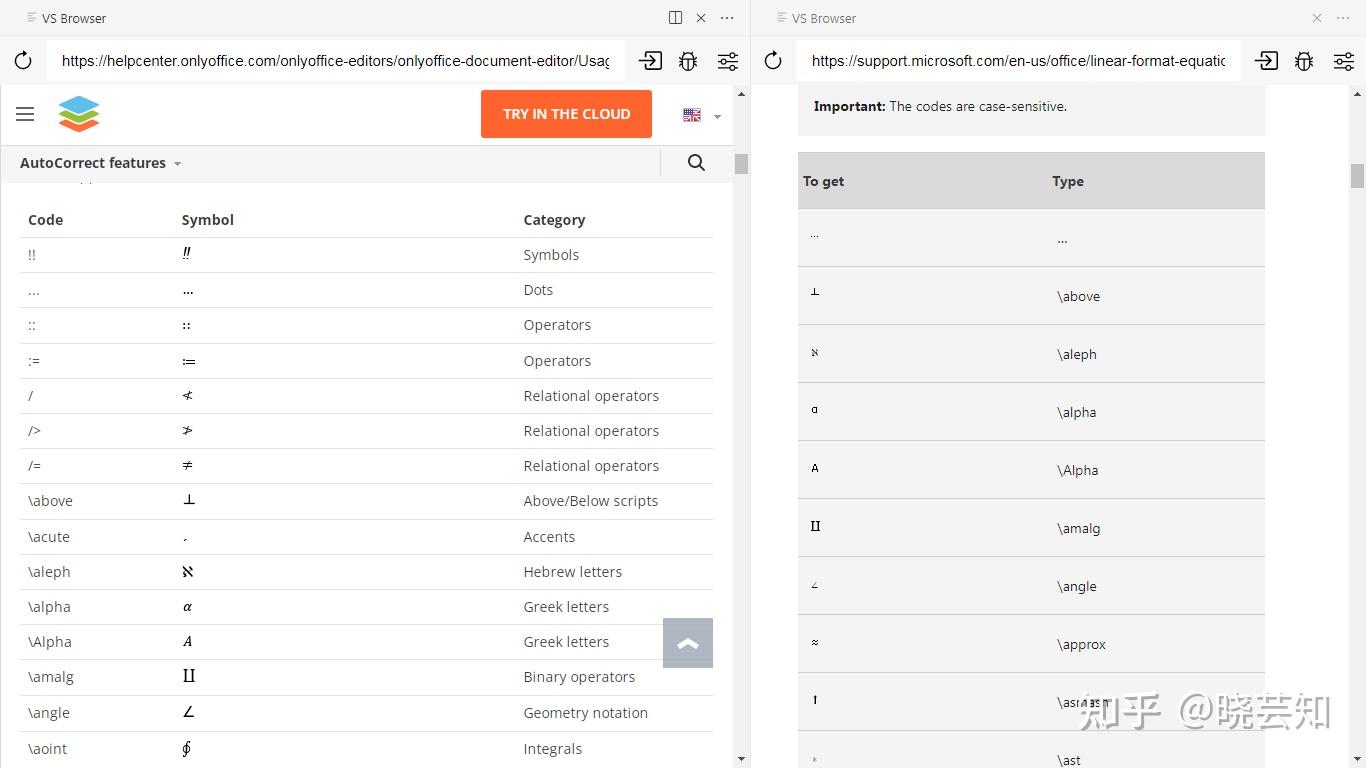Screen dimensions: 1366x768
Task: Open OnlyOffice page in external browser icon
Action: [650, 61]
